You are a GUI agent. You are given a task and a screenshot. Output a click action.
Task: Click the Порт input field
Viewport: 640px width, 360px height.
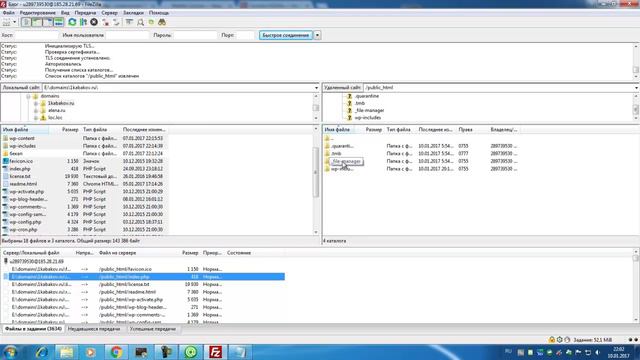[x=245, y=35]
